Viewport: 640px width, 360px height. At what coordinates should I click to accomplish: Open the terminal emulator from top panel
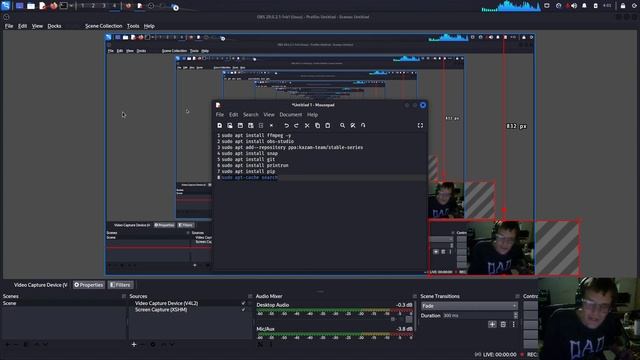pos(64,6)
